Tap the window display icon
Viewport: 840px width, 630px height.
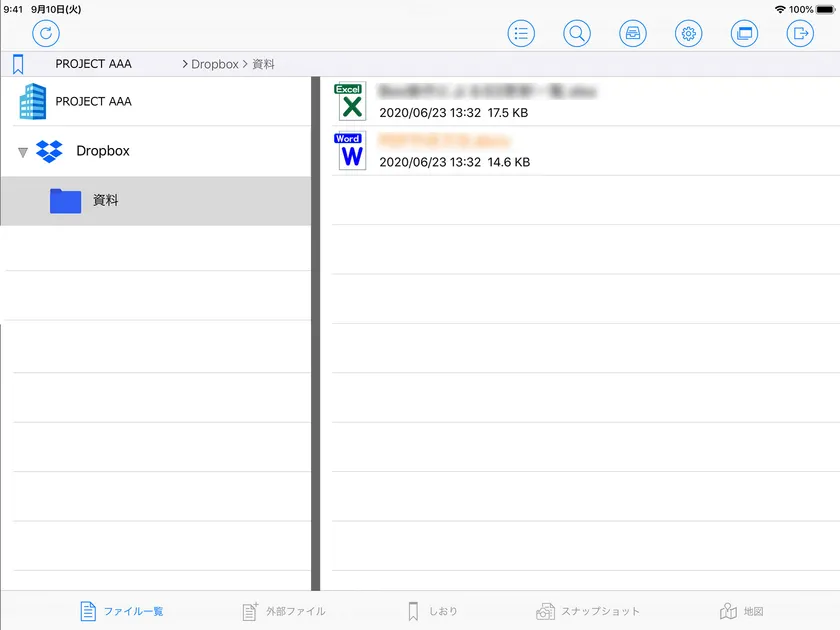click(744, 33)
